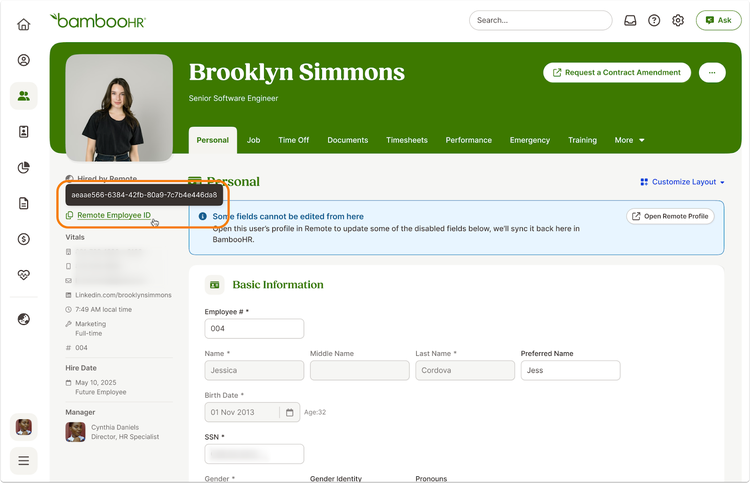Click Open Remote Profile button
The height and width of the screenshot is (483, 750).
tap(670, 216)
